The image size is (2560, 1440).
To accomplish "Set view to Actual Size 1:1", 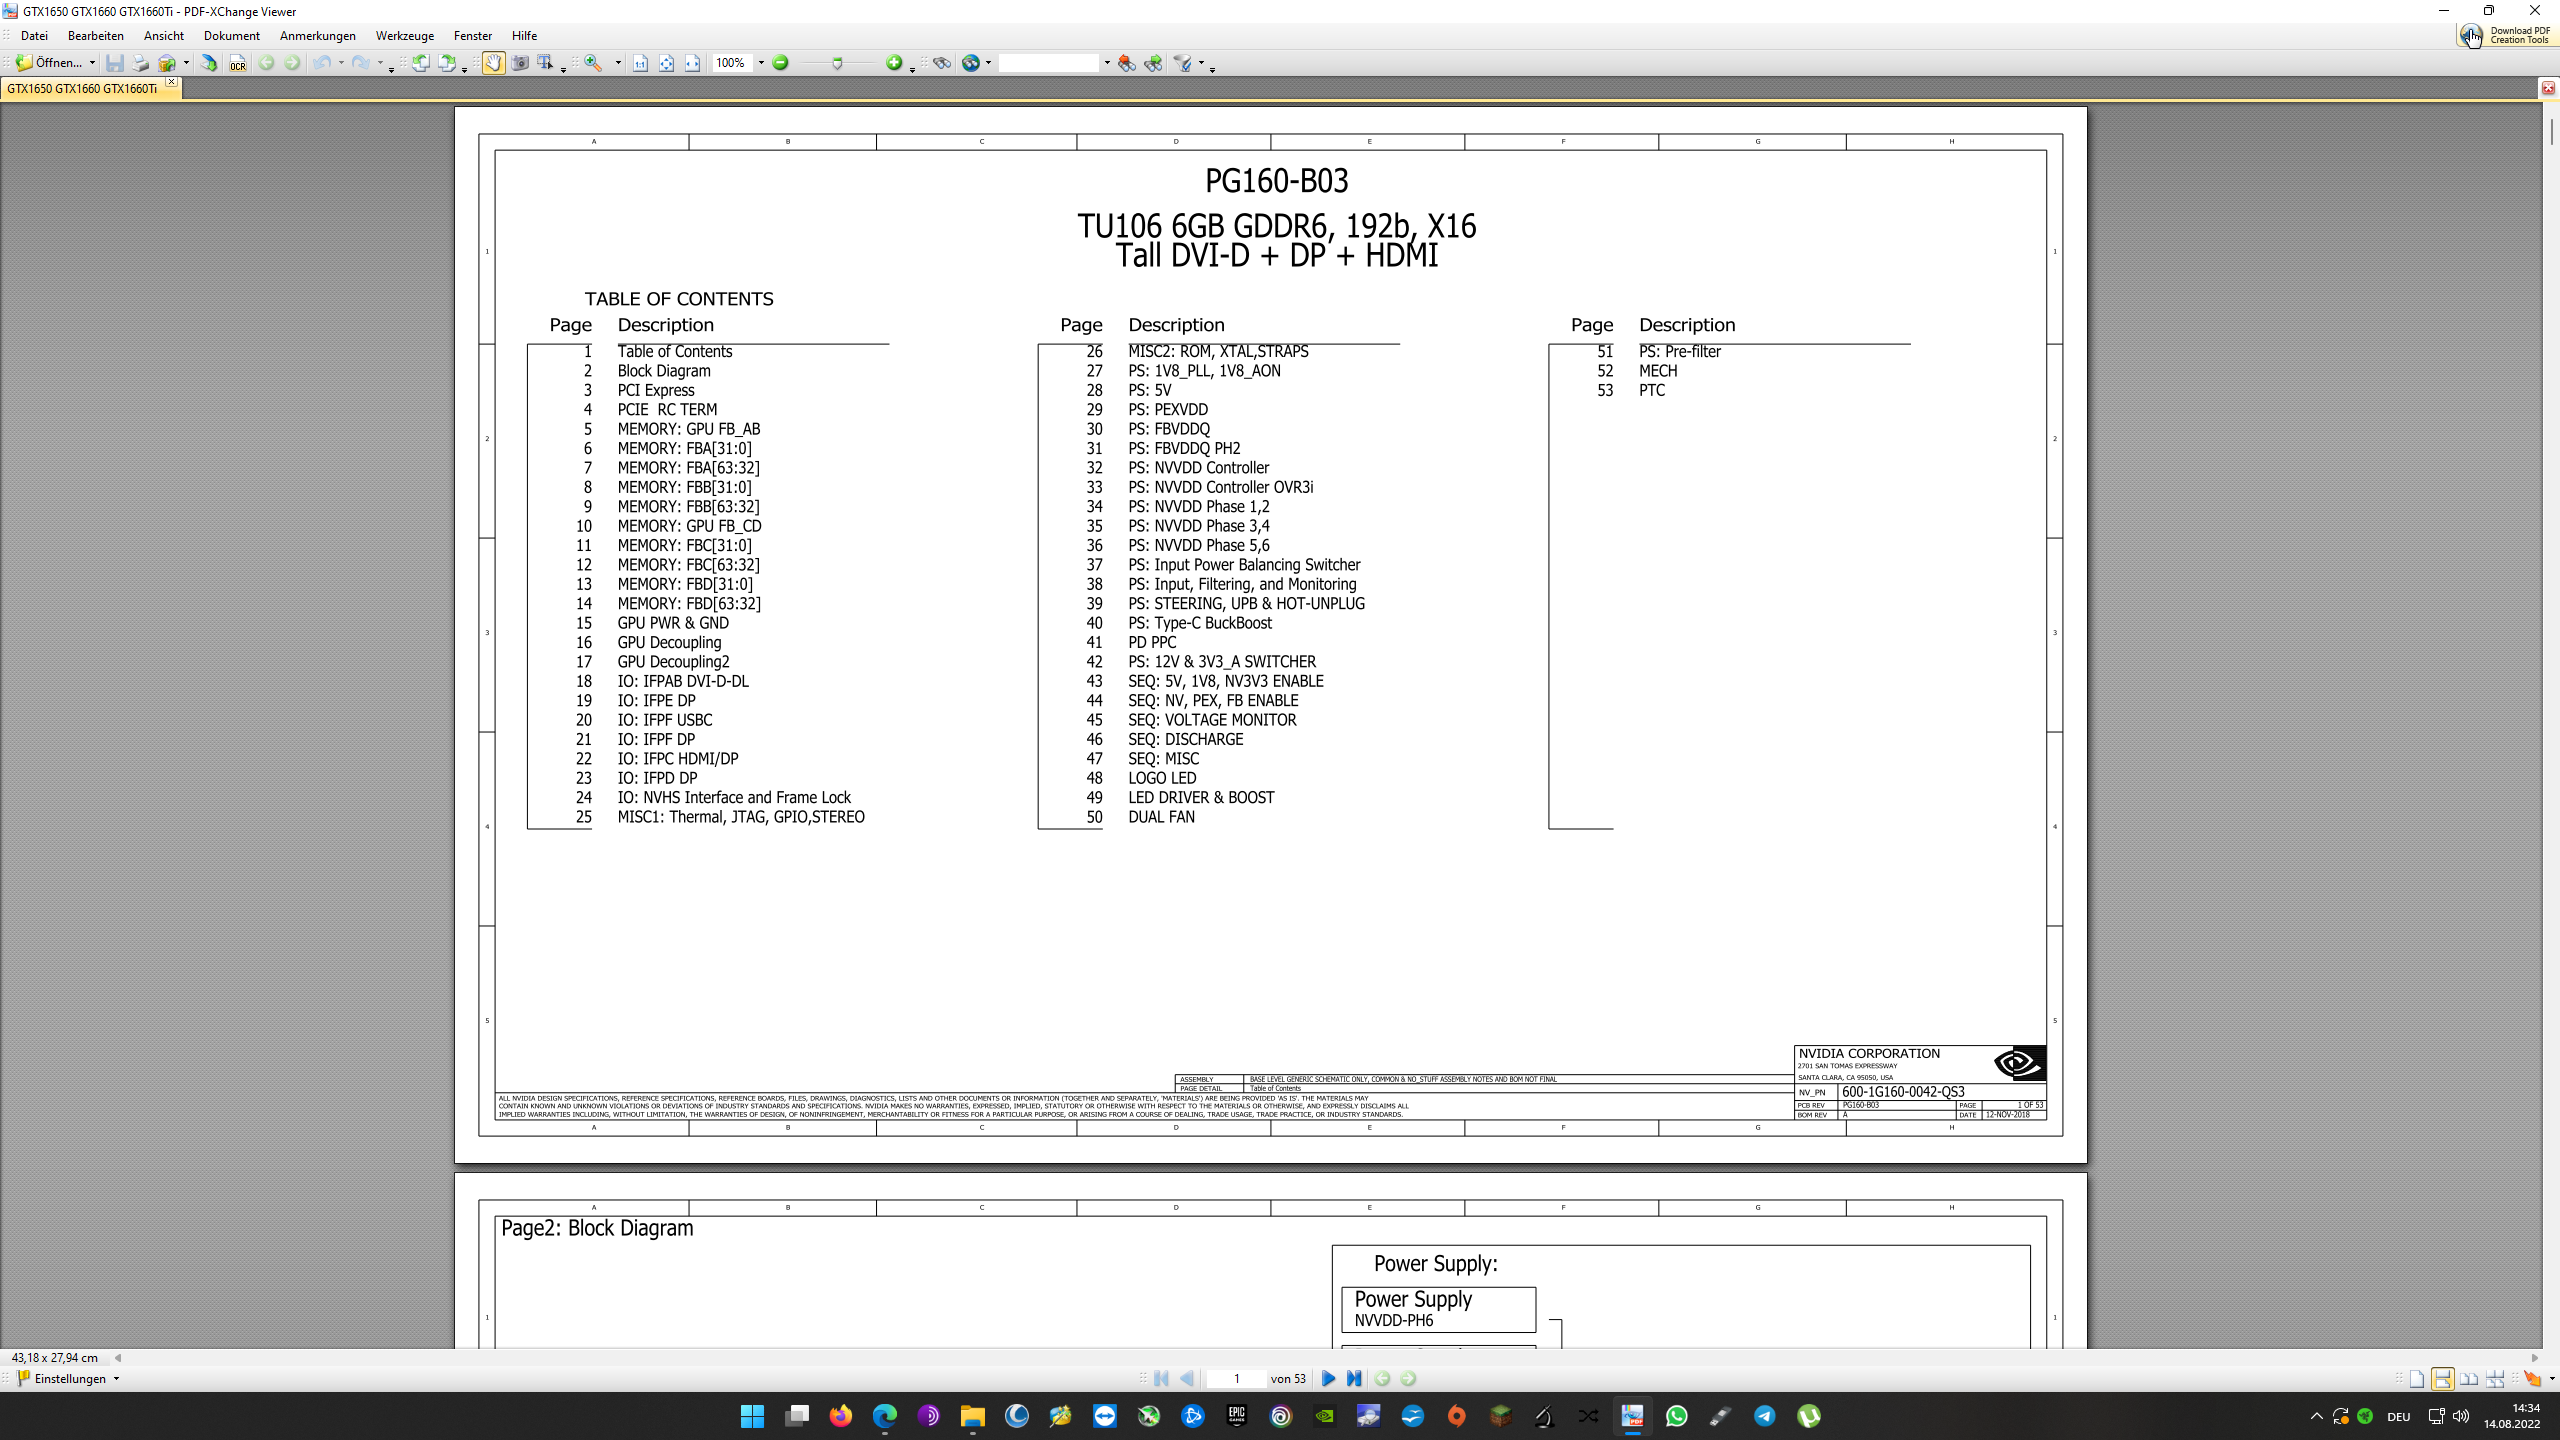I will [x=640, y=63].
